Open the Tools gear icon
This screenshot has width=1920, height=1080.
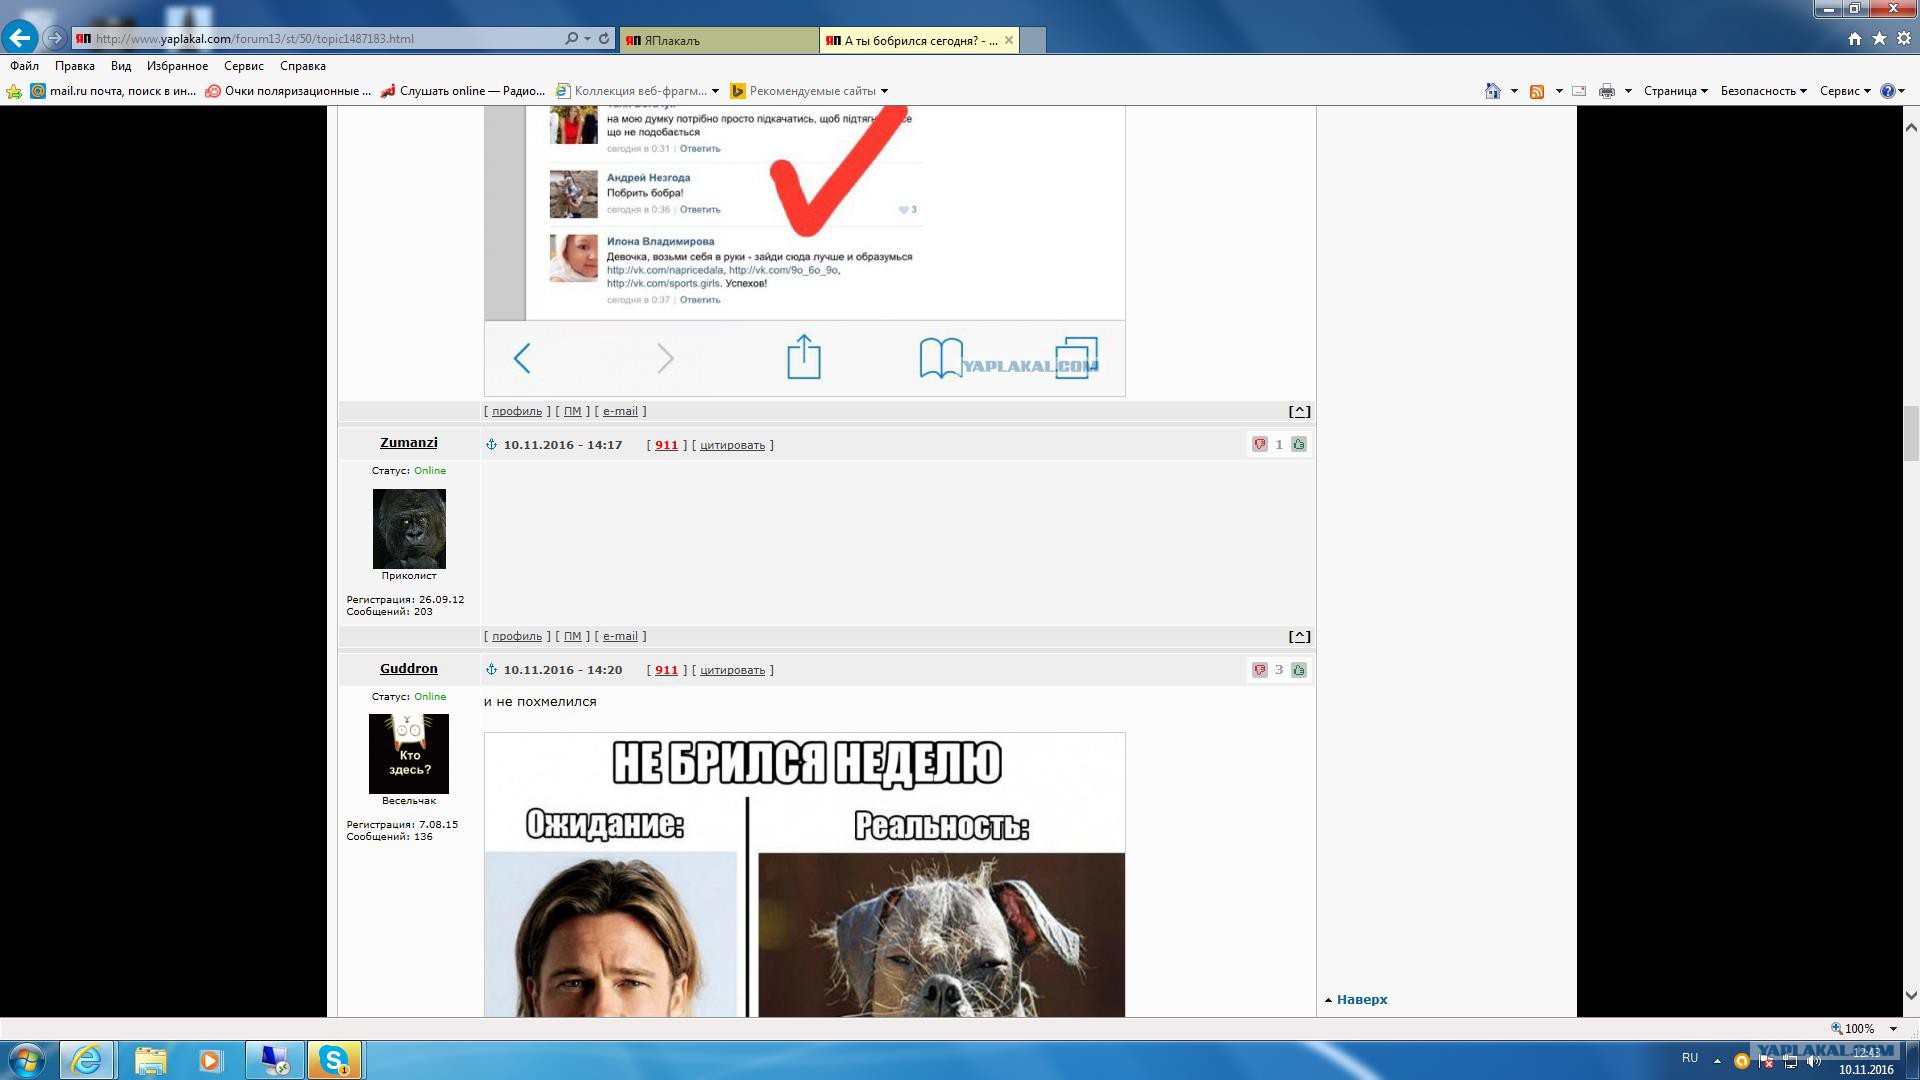(1903, 38)
